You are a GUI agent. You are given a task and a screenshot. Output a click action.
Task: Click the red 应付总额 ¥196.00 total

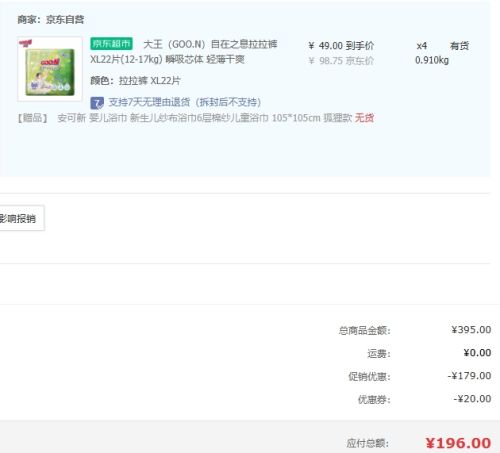pyautogui.click(x=458, y=443)
